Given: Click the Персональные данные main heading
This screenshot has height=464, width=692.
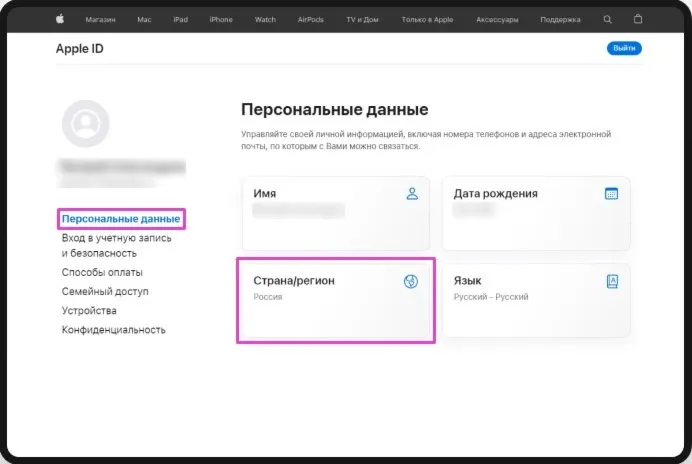Looking at the screenshot, I should 335,109.
